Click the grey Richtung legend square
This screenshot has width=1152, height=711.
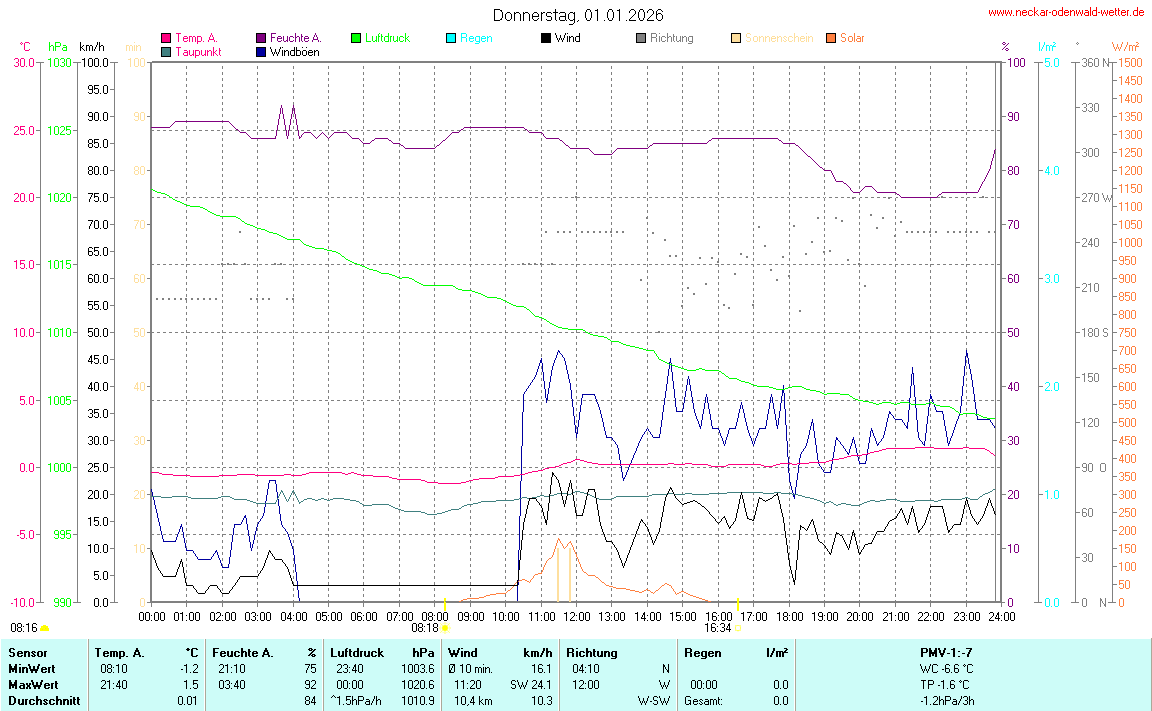point(641,38)
